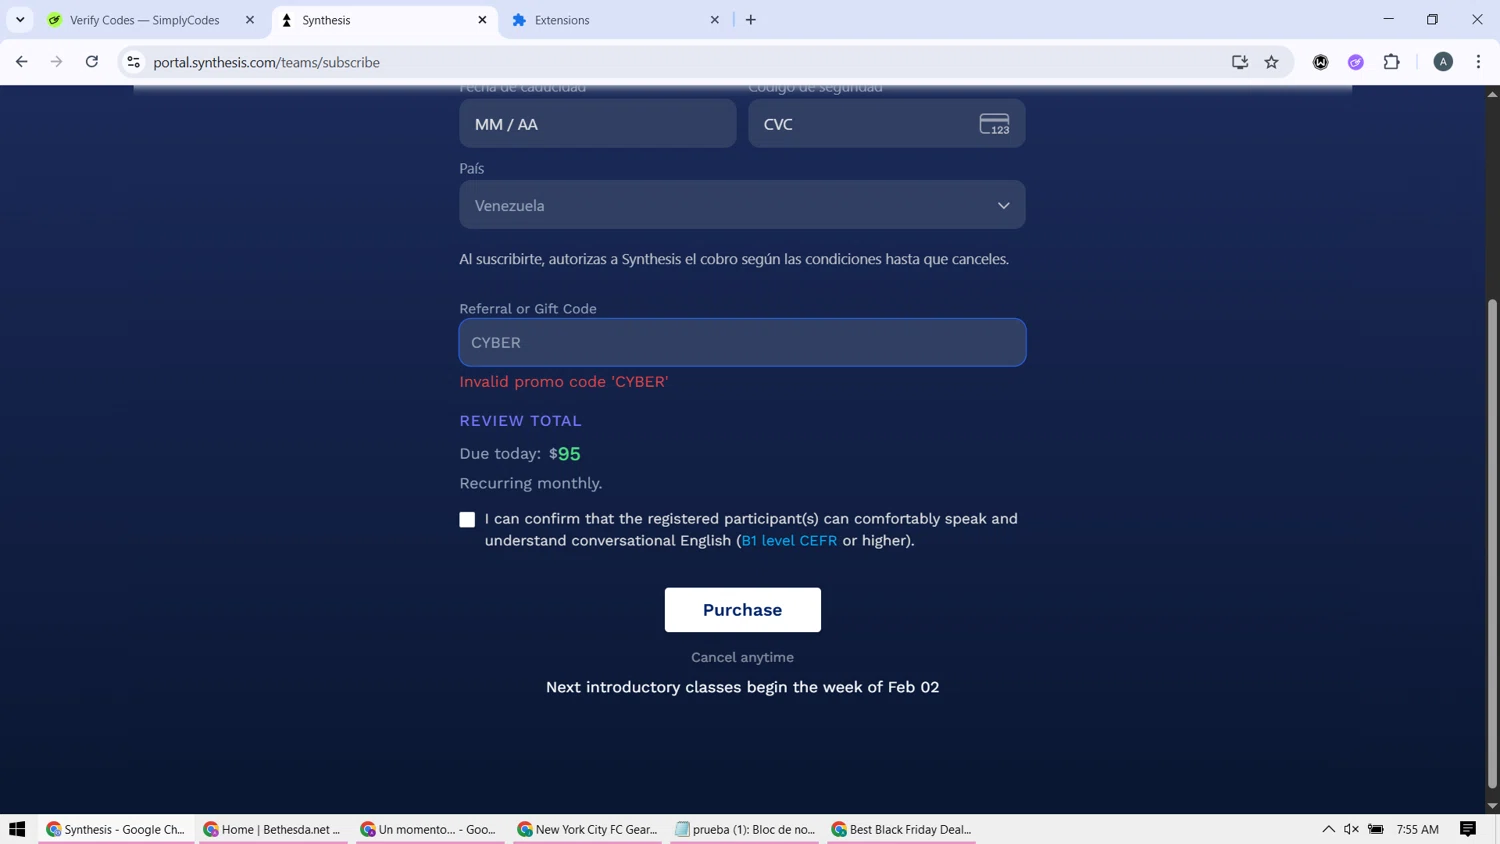
Task: Open Chrome three-dot menu
Action: coord(1478,62)
